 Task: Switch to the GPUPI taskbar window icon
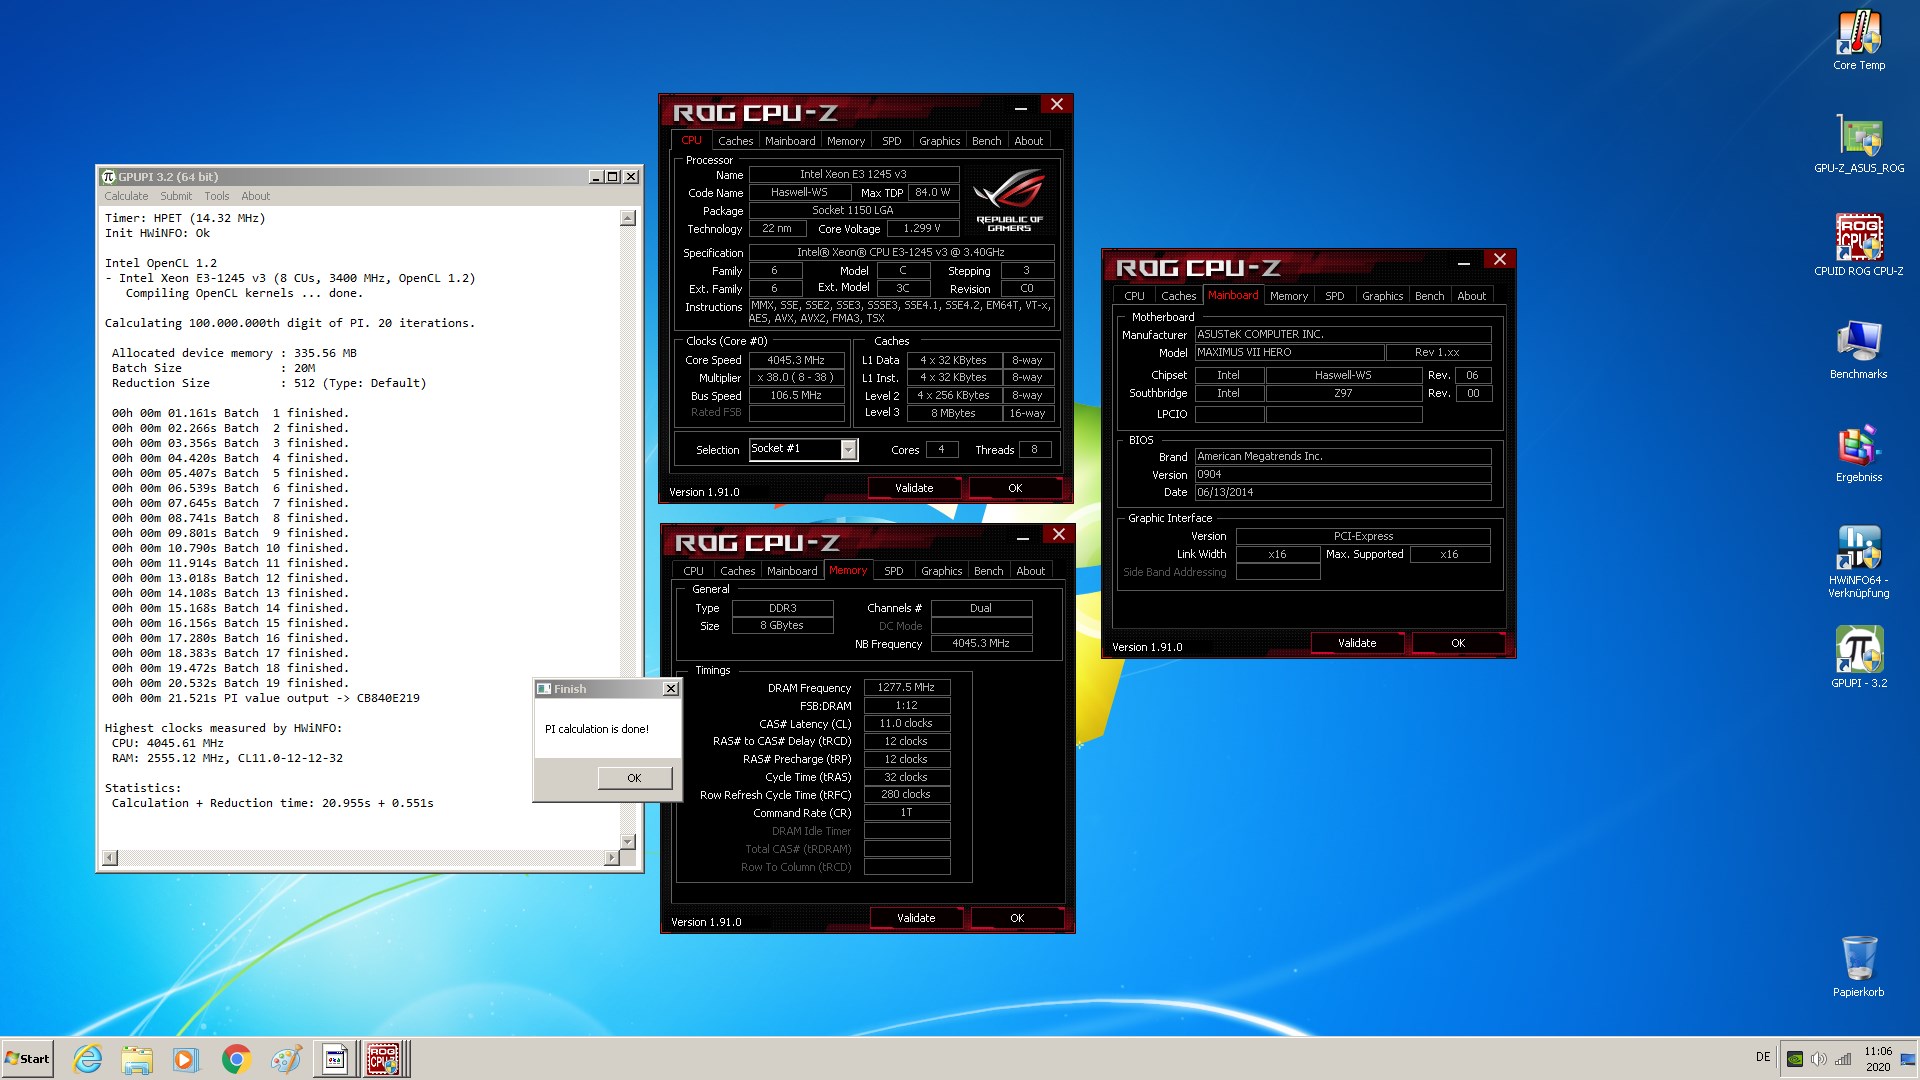click(336, 1059)
